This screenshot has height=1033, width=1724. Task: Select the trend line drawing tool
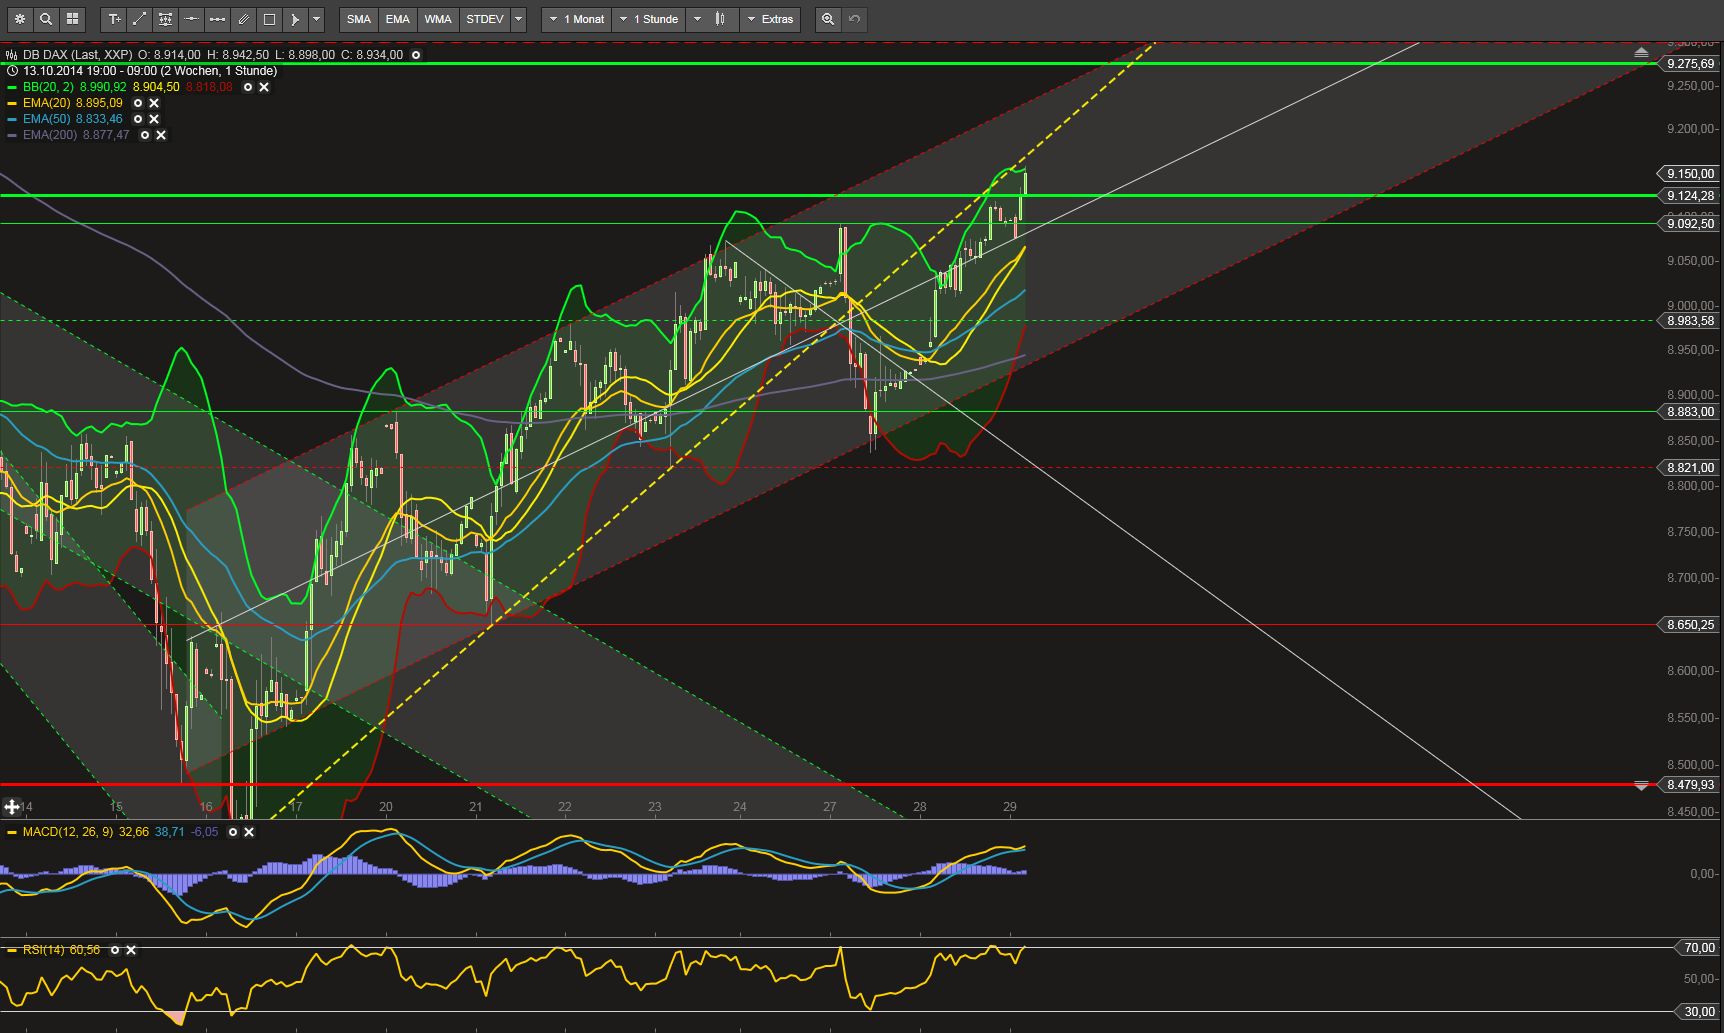click(140, 19)
